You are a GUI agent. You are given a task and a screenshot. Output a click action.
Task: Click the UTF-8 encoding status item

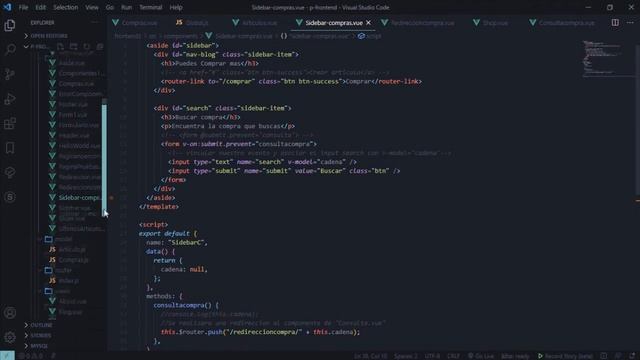[x=432, y=356]
